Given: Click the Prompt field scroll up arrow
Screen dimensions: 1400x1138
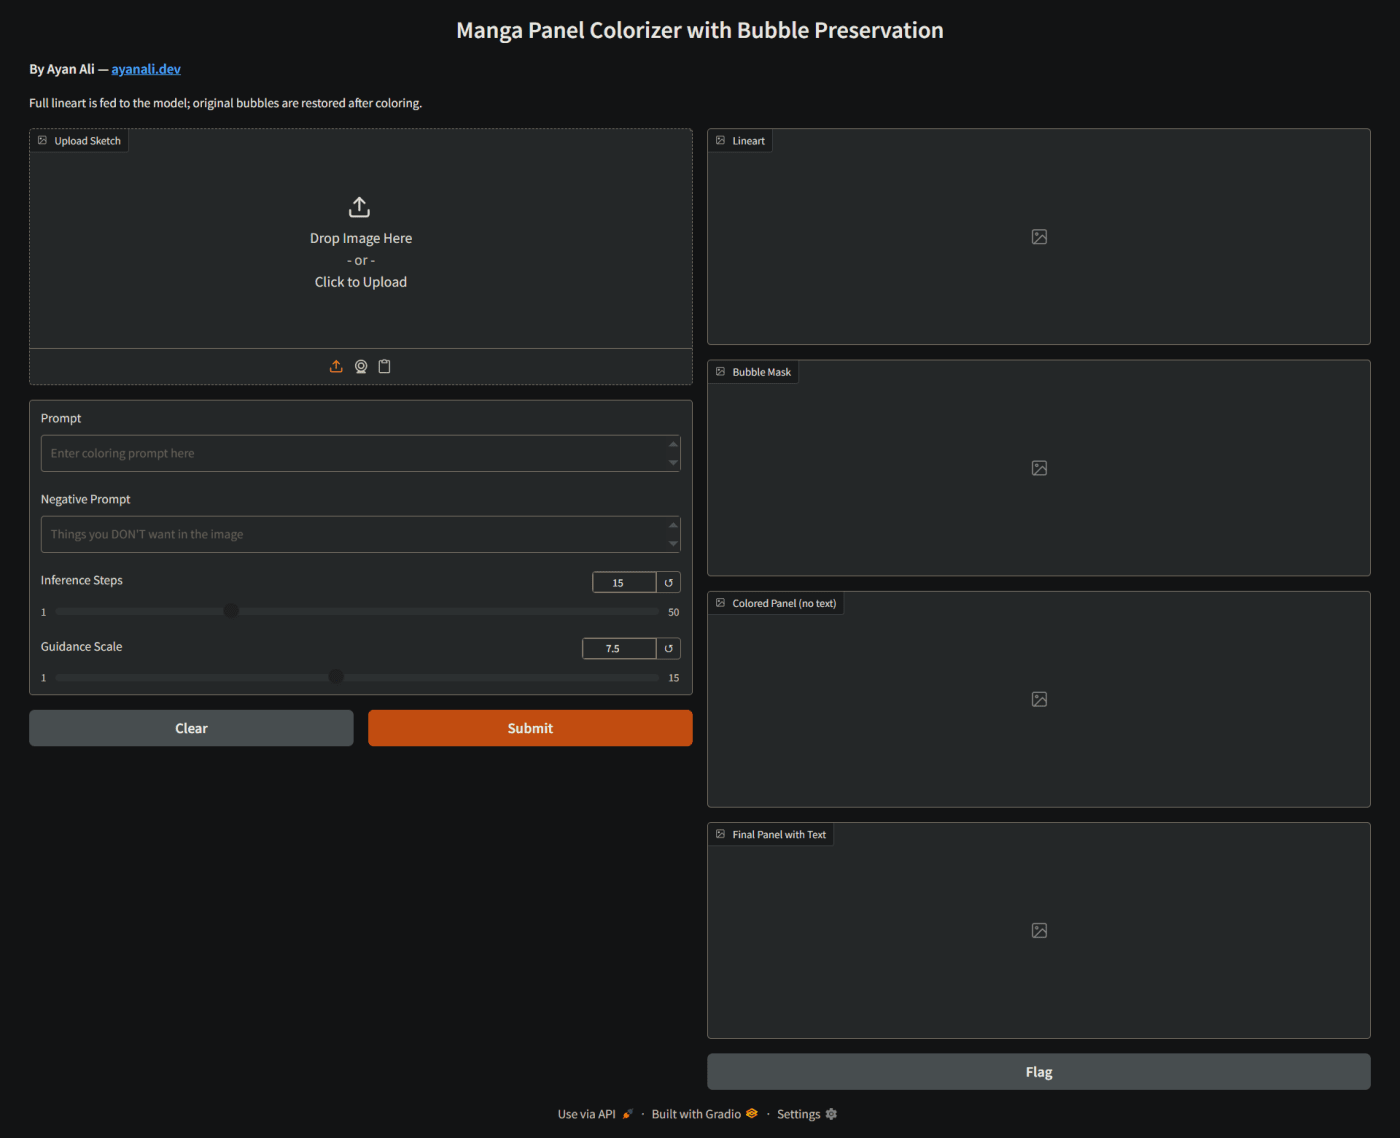Looking at the screenshot, I should tap(673, 444).
